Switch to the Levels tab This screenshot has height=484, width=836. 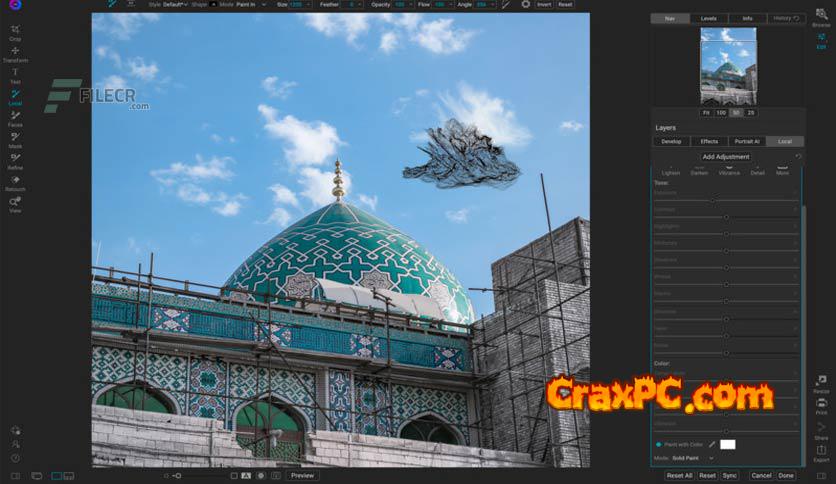pyautogui.click(x=708, y=18)
